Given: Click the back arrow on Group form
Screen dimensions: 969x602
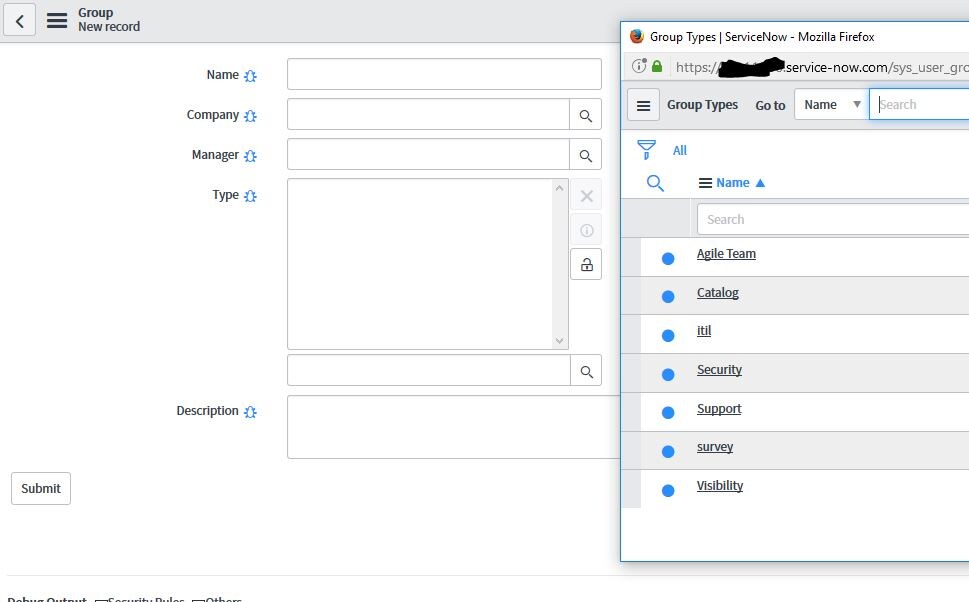Looking at the screenshot, I should click(x=20, y=20).
